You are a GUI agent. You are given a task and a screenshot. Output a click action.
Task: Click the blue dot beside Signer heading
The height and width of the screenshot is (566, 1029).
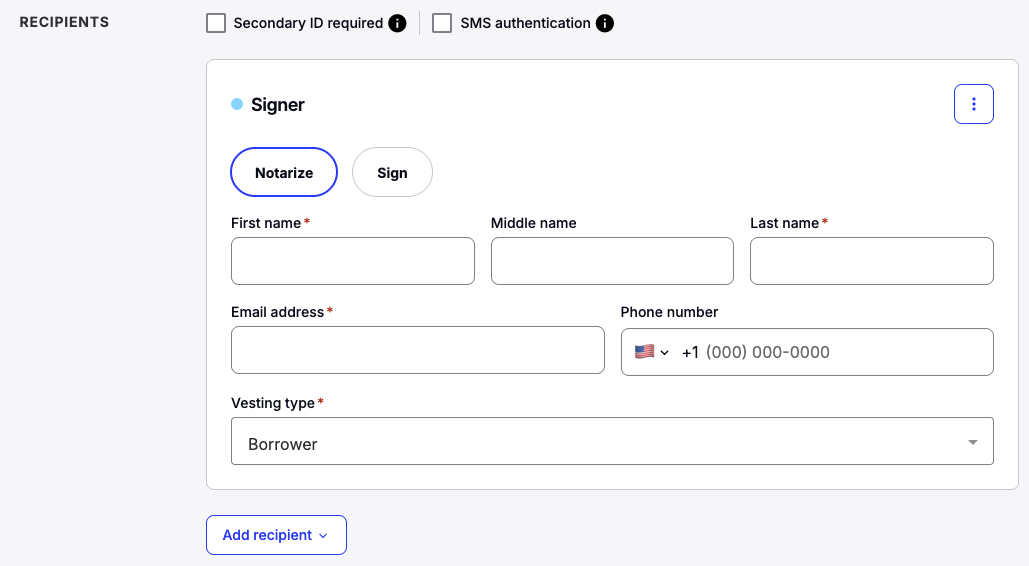point(237,104)
